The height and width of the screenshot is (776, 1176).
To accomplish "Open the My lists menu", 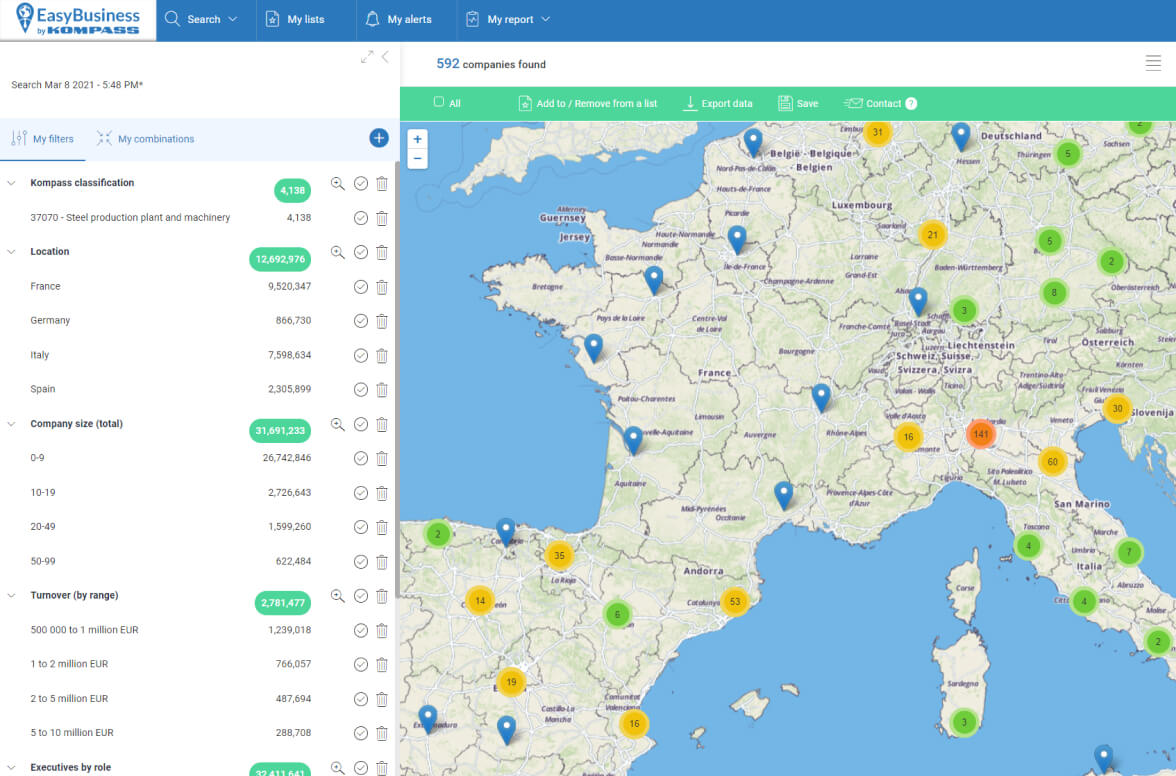I will pos(295,19).
